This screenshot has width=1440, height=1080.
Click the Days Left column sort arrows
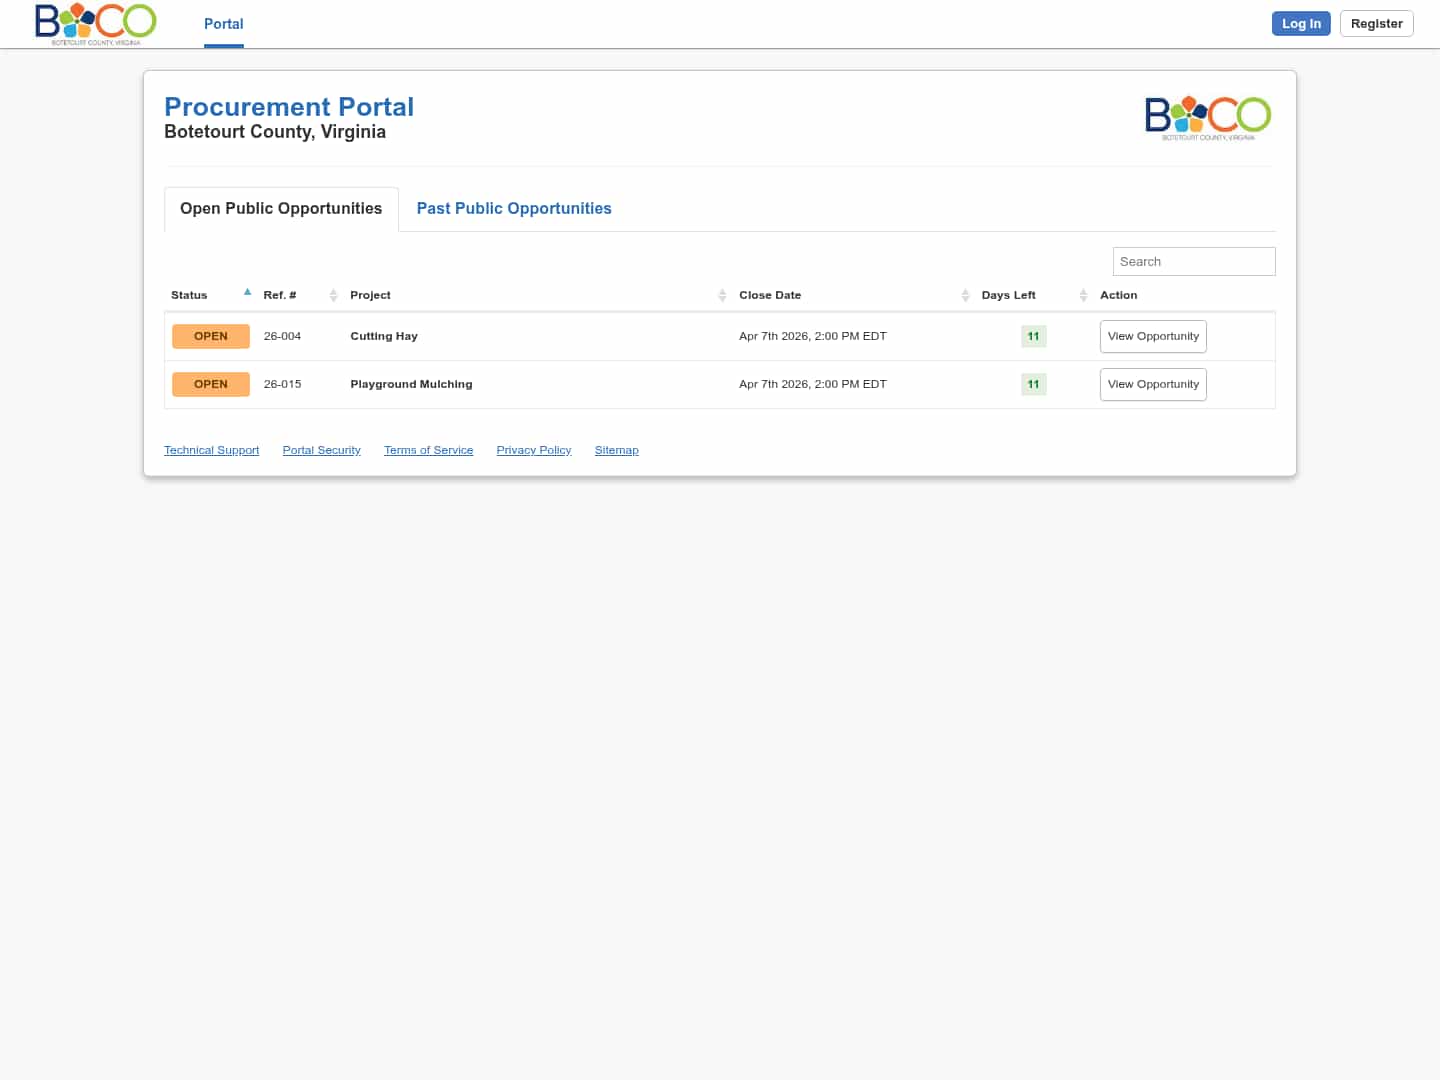tap(1083, 295)
